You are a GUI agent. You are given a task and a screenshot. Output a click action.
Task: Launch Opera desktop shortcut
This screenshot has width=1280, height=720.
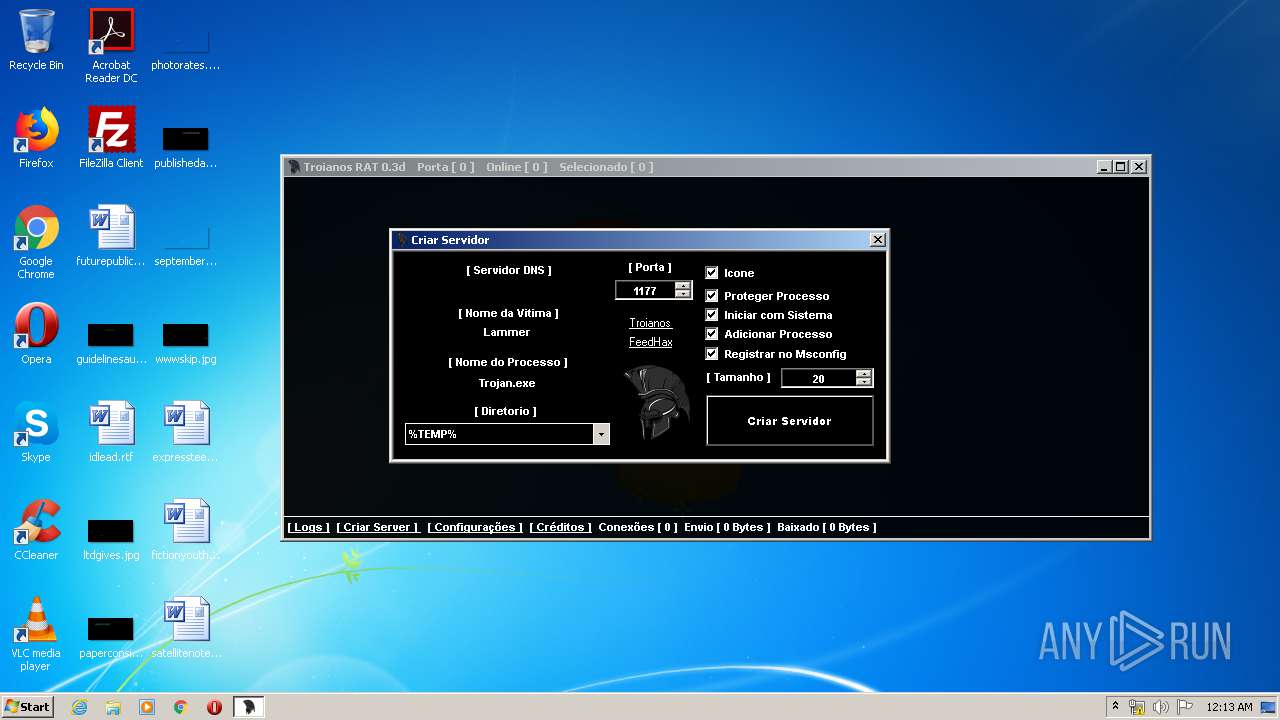[x=36, y=334]
